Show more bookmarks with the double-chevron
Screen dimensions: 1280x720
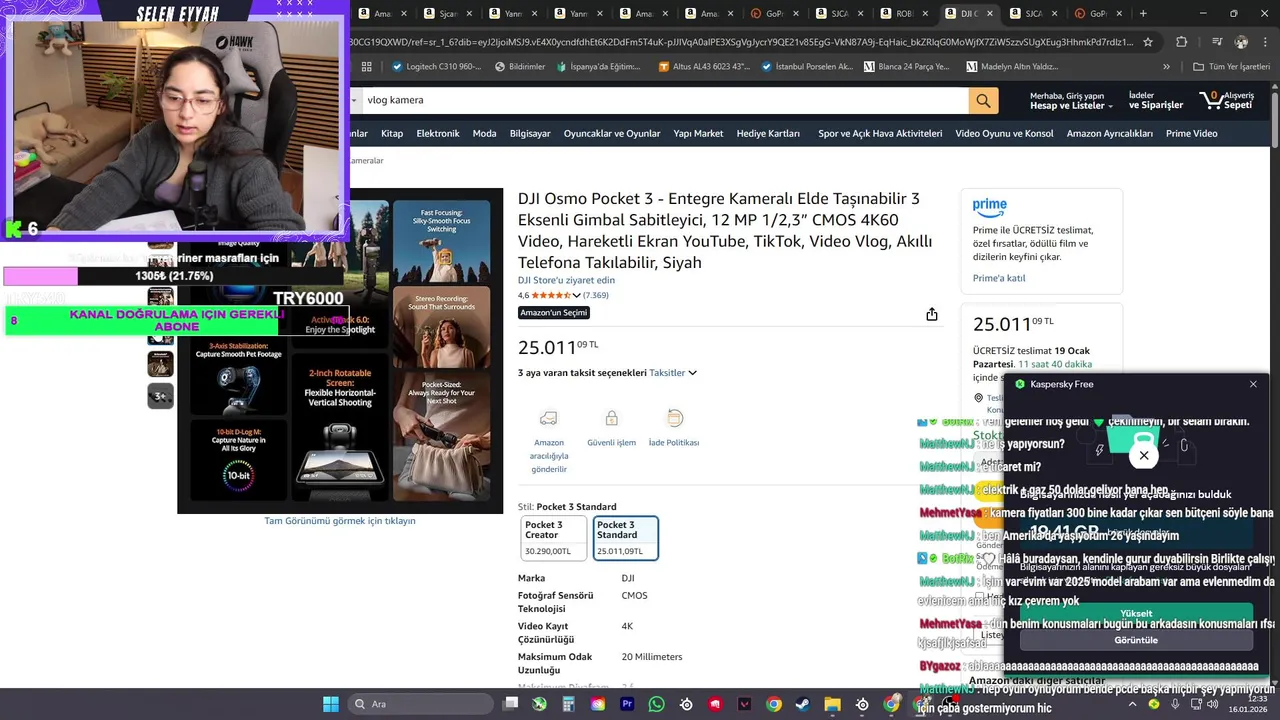[x=1166, y=67]
